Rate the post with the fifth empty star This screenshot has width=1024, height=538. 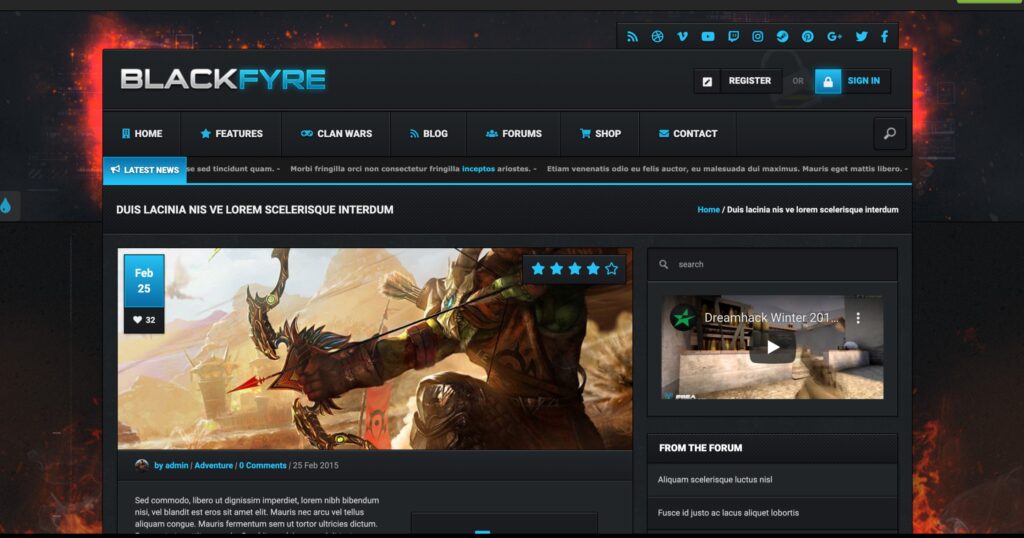click(x=611, y=268)
